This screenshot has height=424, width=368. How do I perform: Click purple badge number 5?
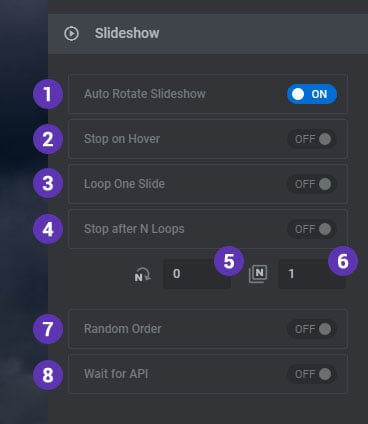pyautogui.click(x=229, y=261)
